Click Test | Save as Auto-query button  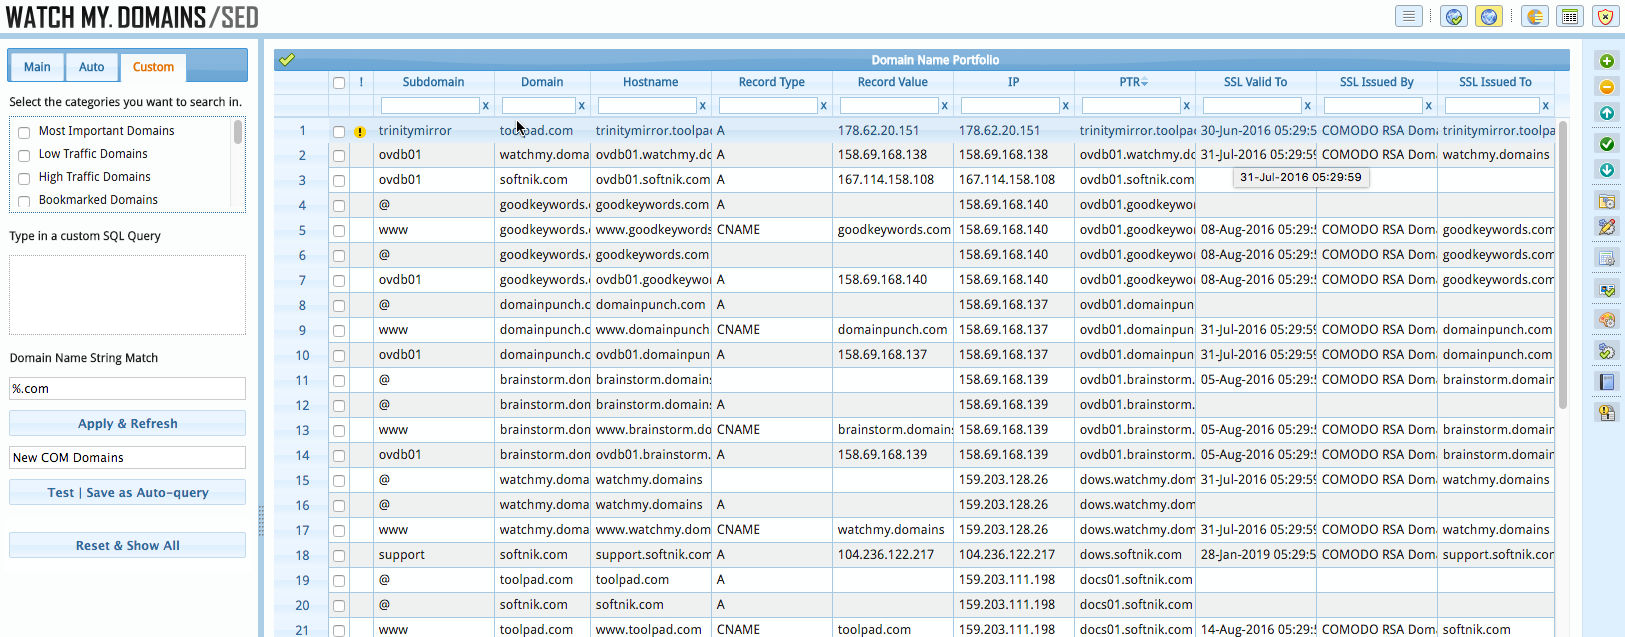click(127, 492)
